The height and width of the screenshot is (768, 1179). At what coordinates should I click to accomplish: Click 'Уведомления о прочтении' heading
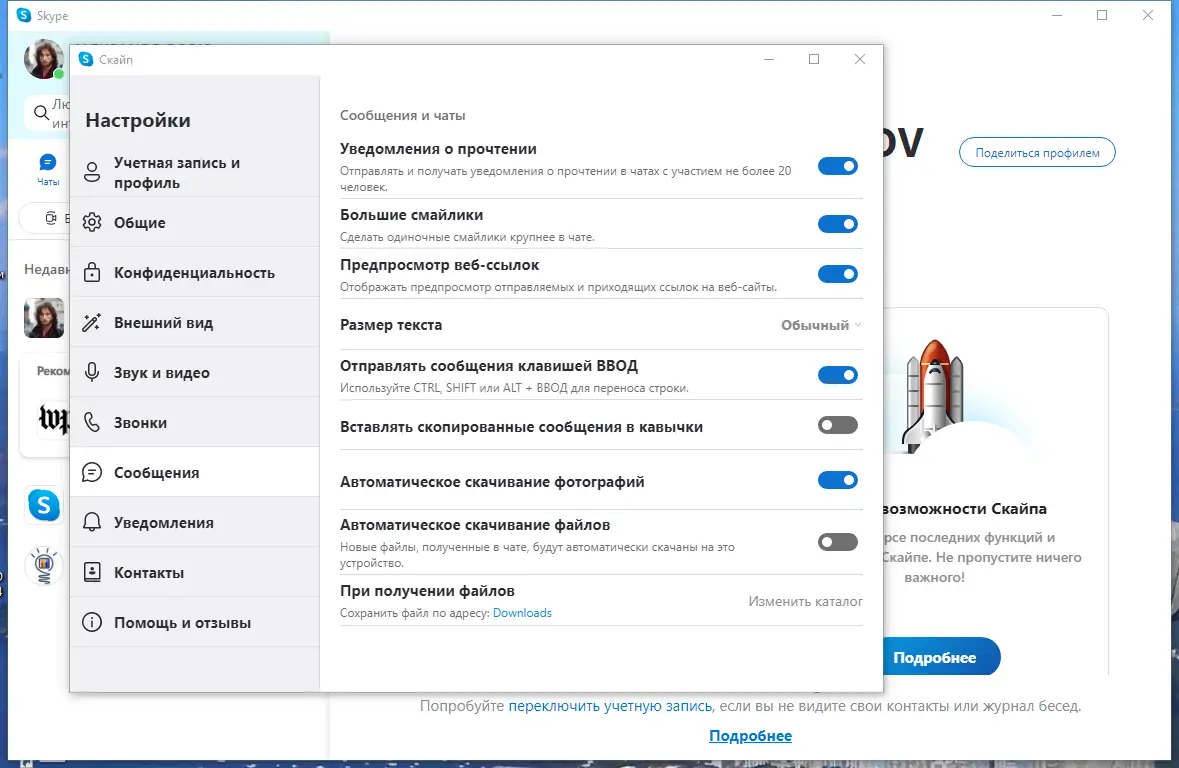438,149
